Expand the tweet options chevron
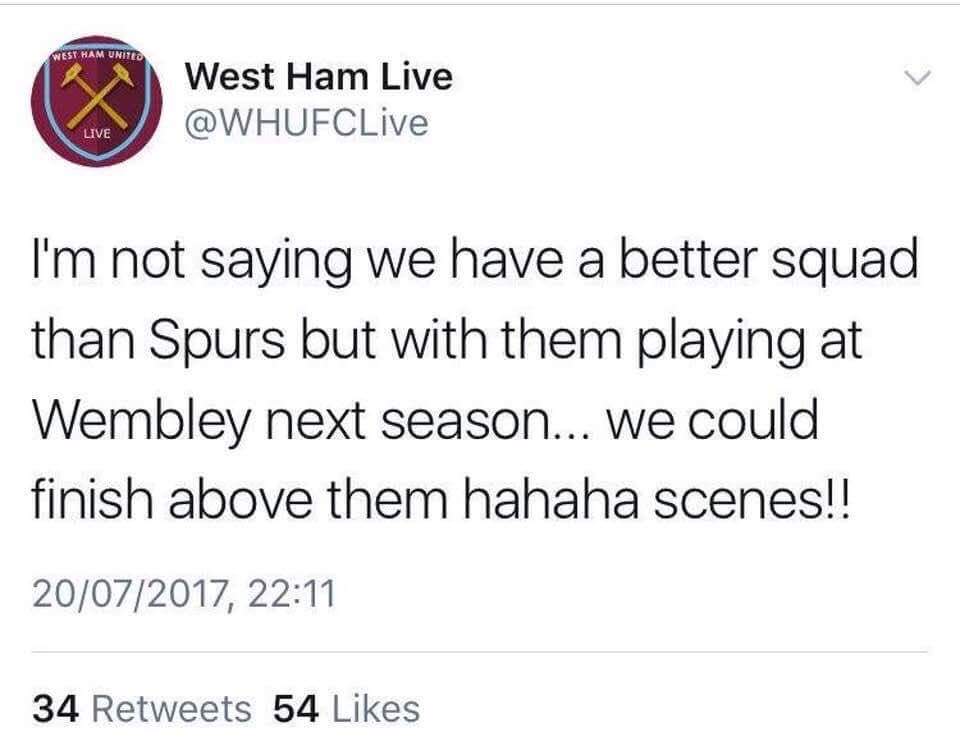960x746 pixels. coord(917,78)
